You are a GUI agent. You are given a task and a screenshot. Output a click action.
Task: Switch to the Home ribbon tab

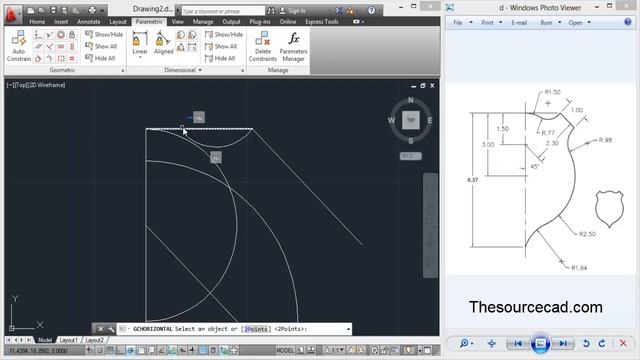tap(37, 22)
